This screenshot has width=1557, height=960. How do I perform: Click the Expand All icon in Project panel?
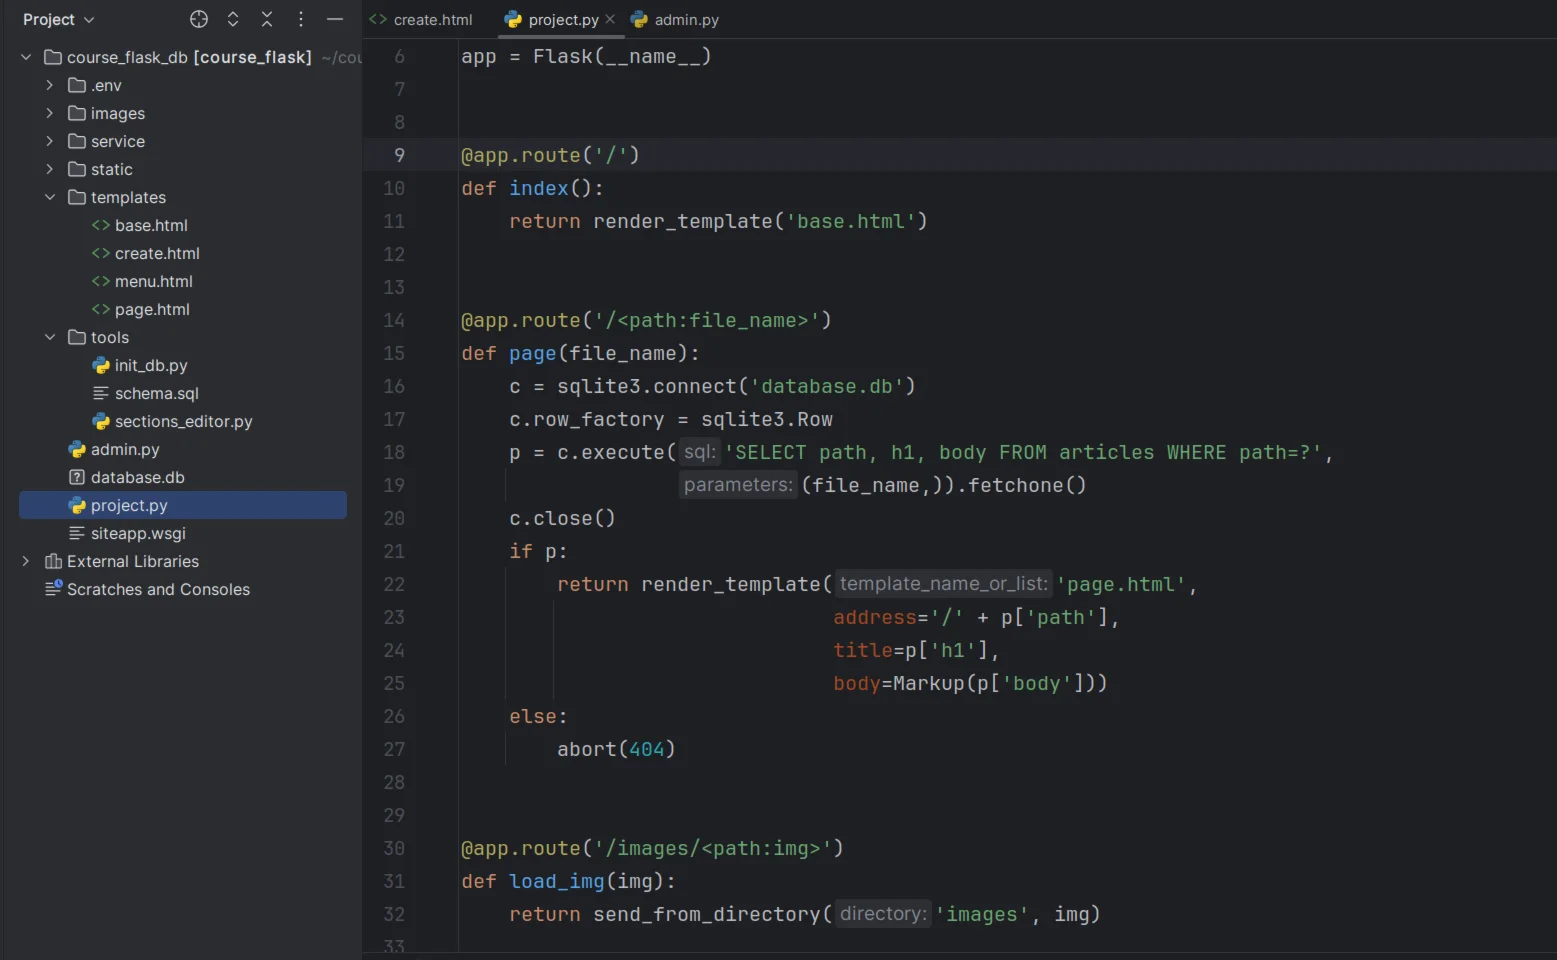pos(233,19)
